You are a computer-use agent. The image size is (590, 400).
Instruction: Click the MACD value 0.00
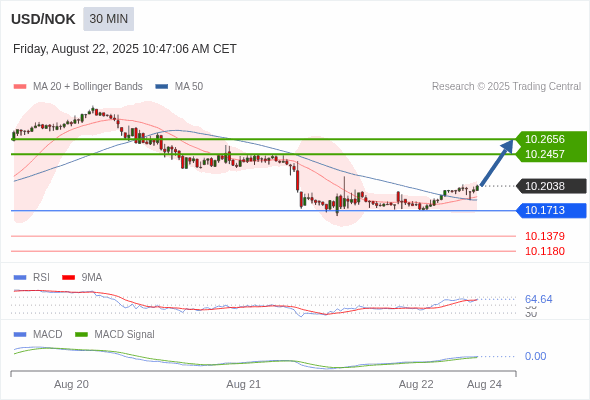pos(535,356)
